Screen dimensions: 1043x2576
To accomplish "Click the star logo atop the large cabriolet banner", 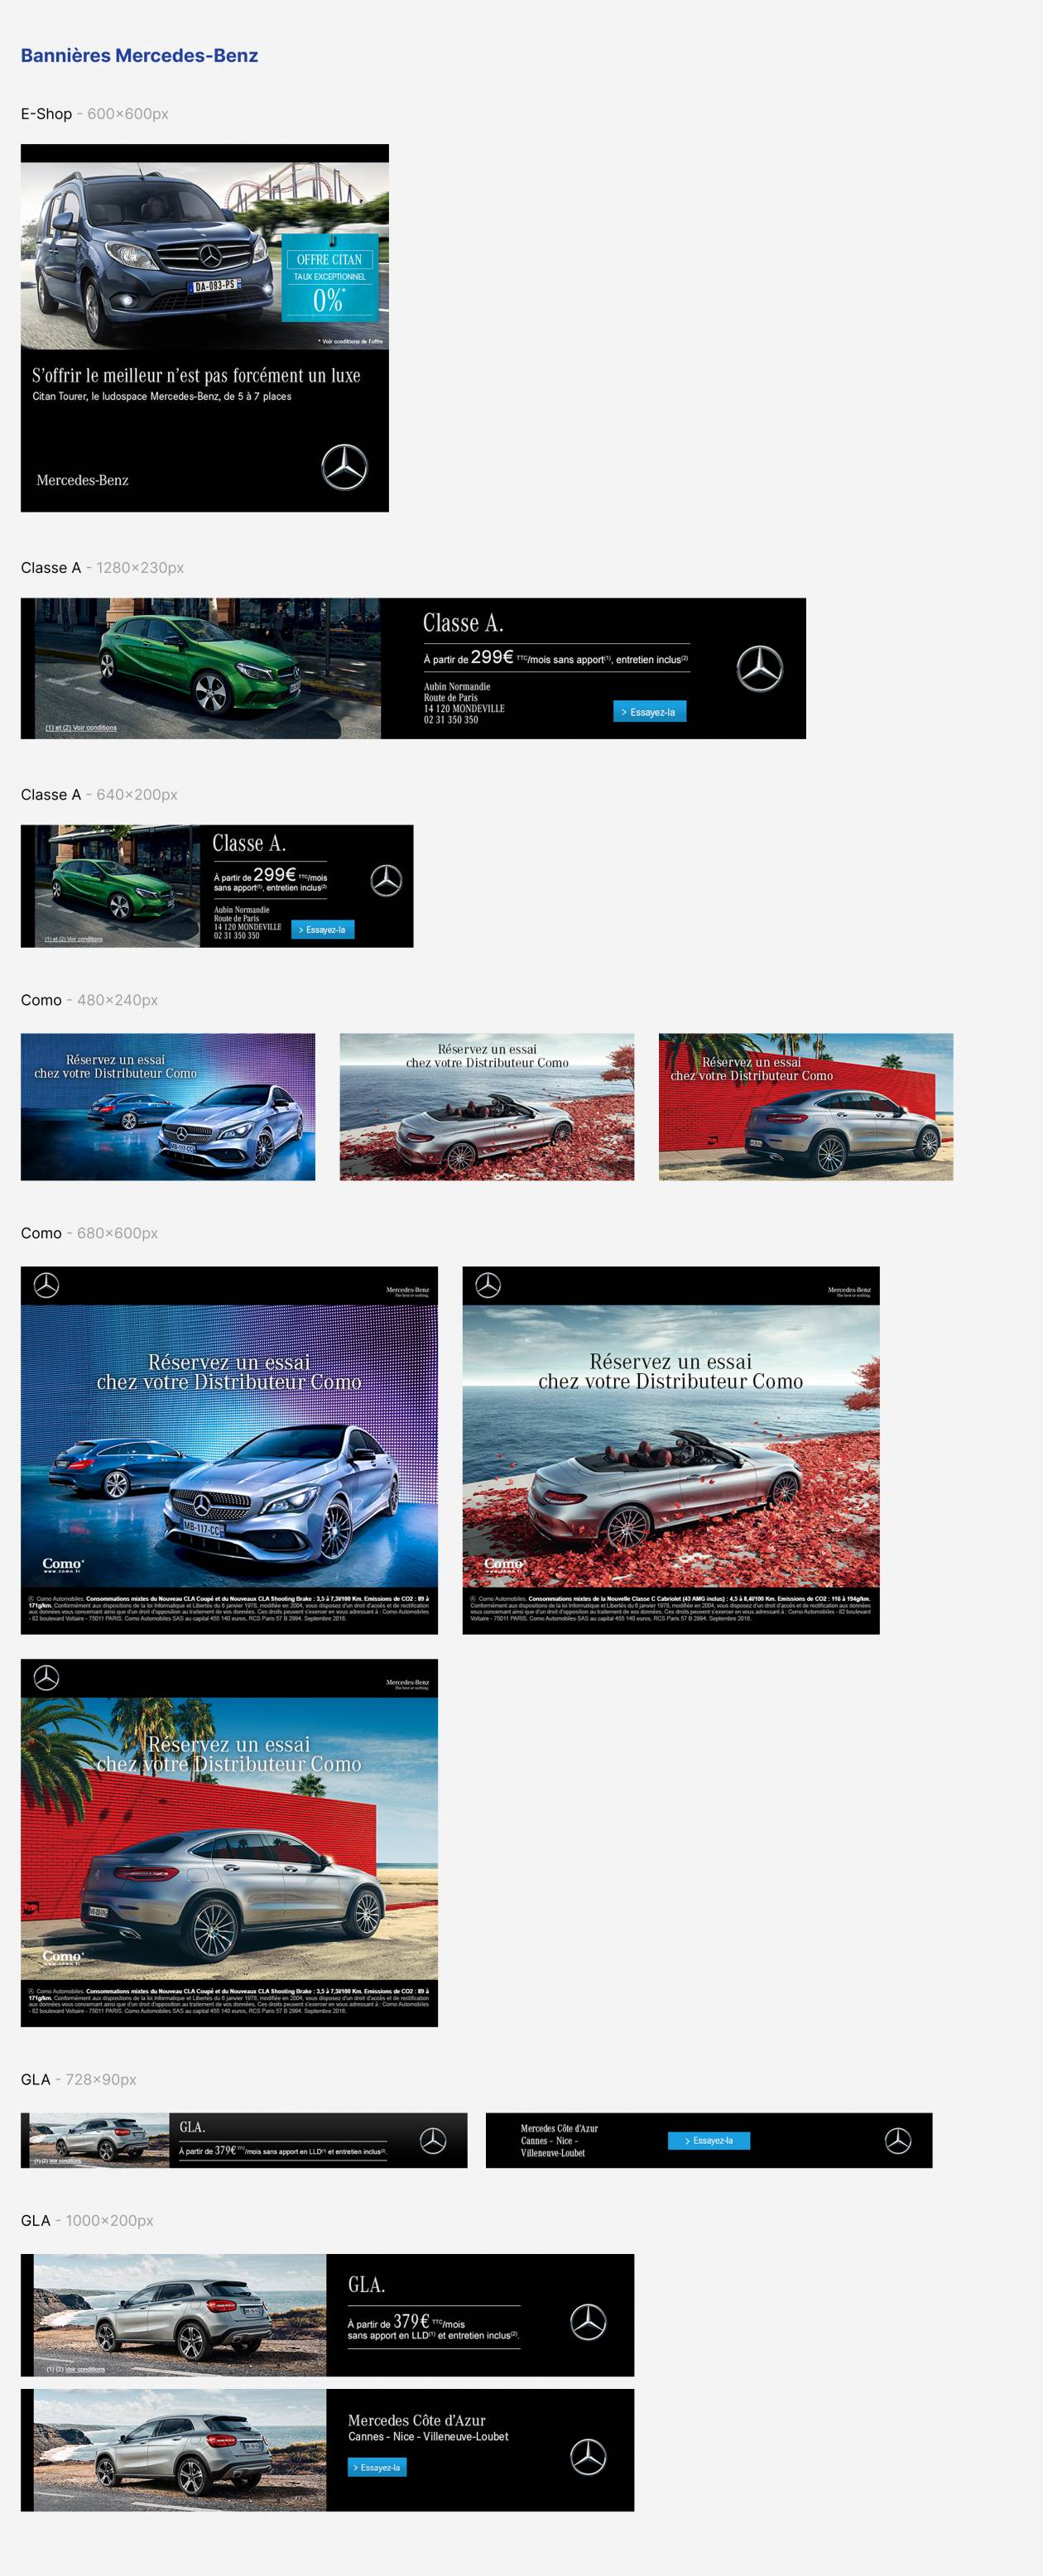I will pos(487,1285).
